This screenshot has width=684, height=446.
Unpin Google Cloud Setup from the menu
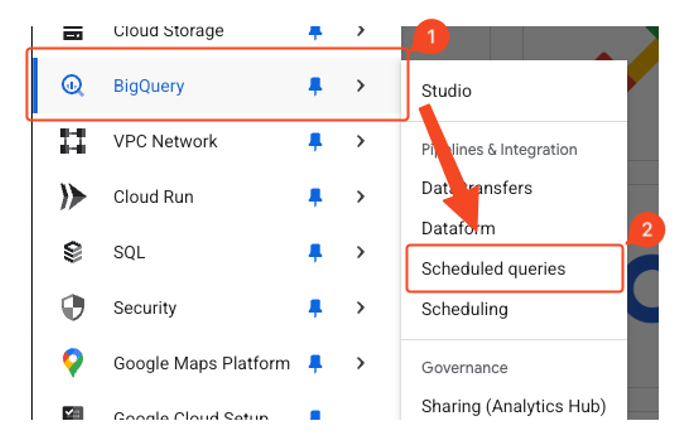tap(315, 415)
